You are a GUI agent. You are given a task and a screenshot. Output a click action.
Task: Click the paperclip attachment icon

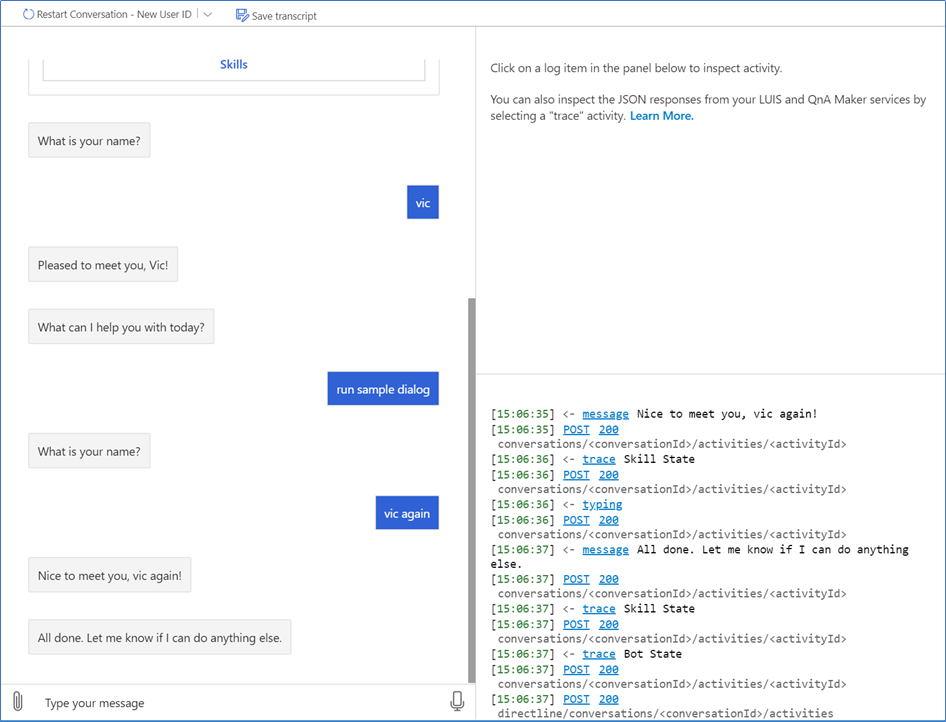[17, 702]
